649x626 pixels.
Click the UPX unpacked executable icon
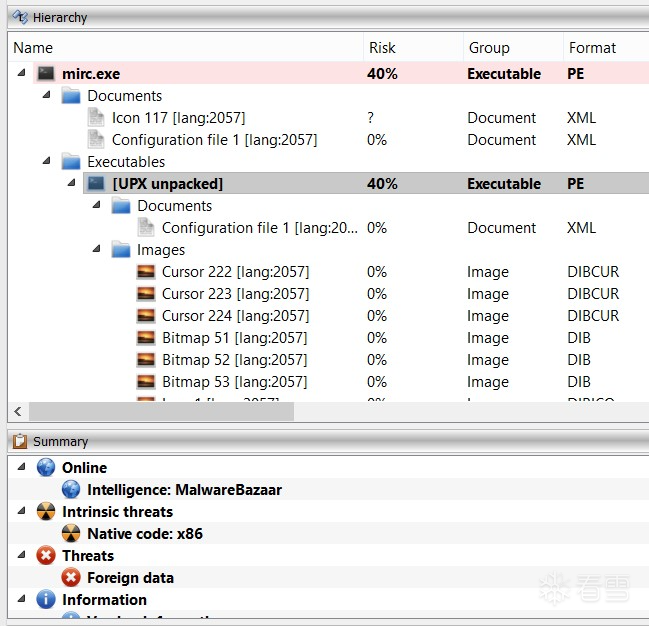96,183
